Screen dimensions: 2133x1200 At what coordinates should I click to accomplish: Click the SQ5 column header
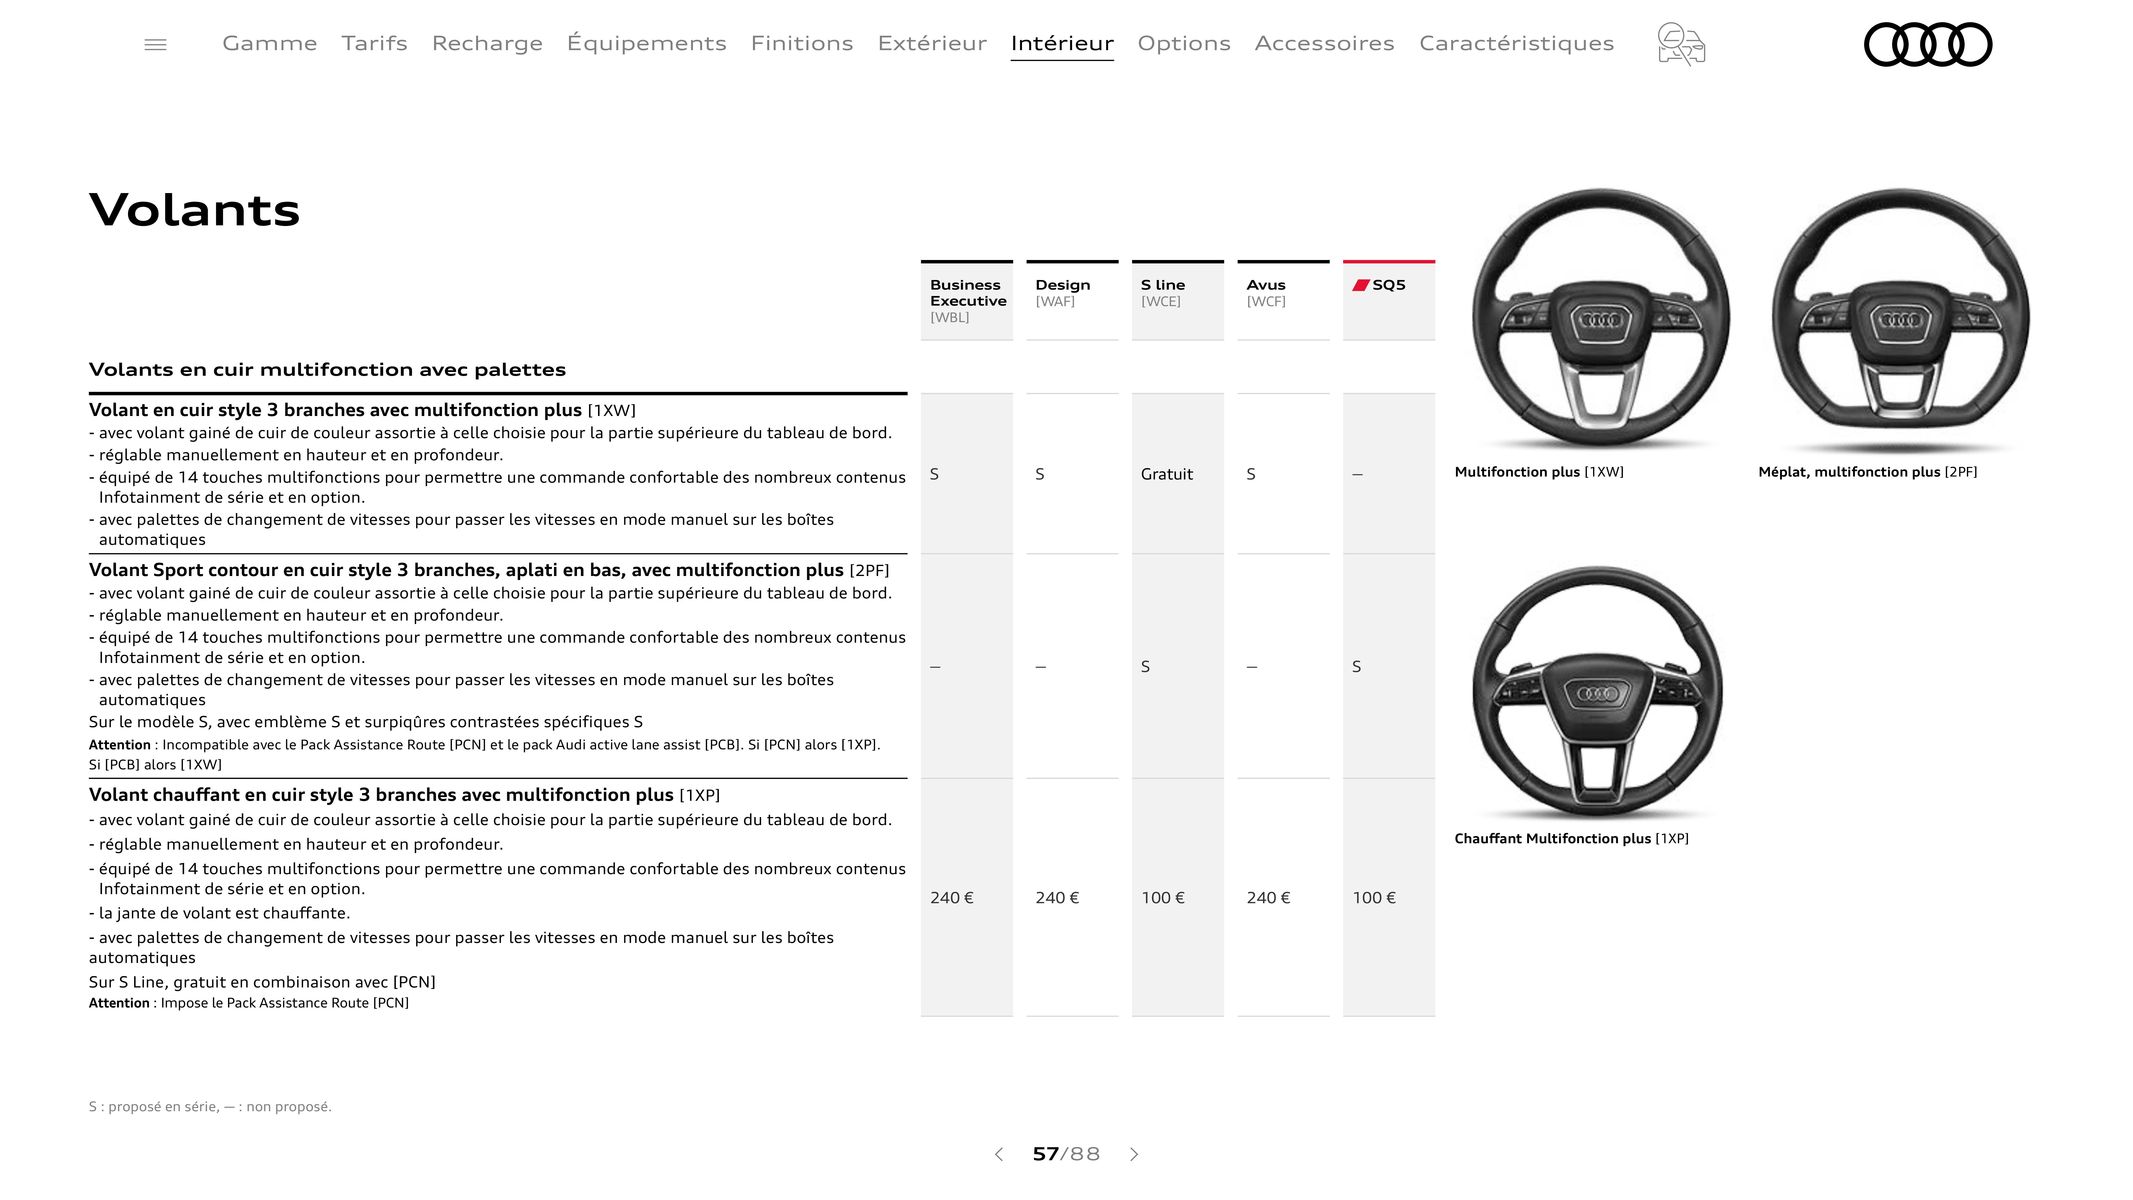pyautogui.click(x=1389, y=300)
